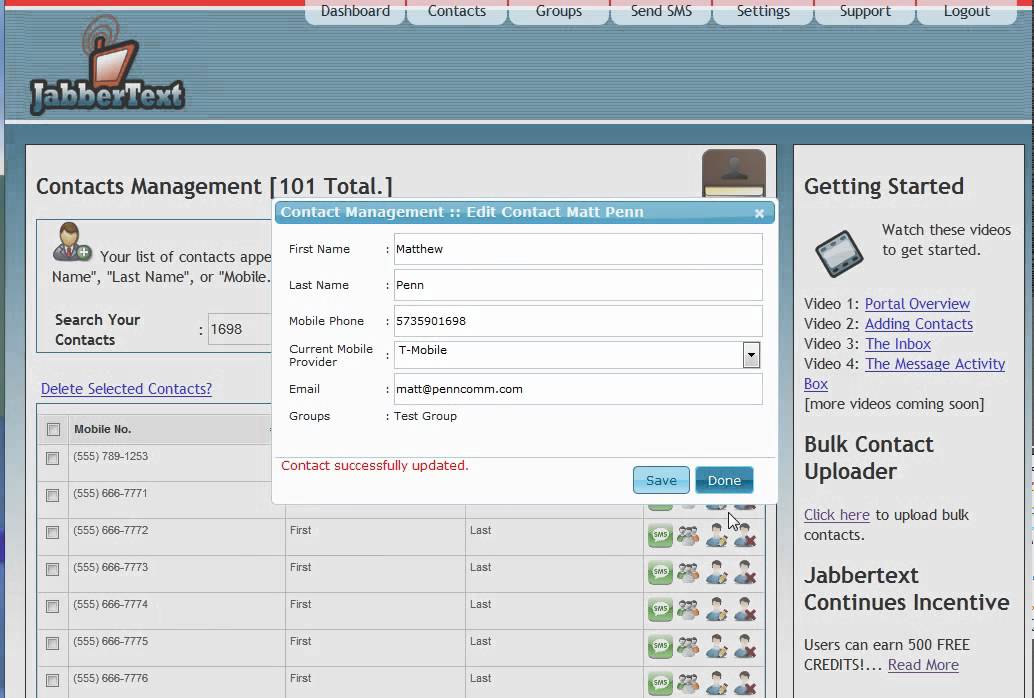Click the Done button

click(724, 480)
